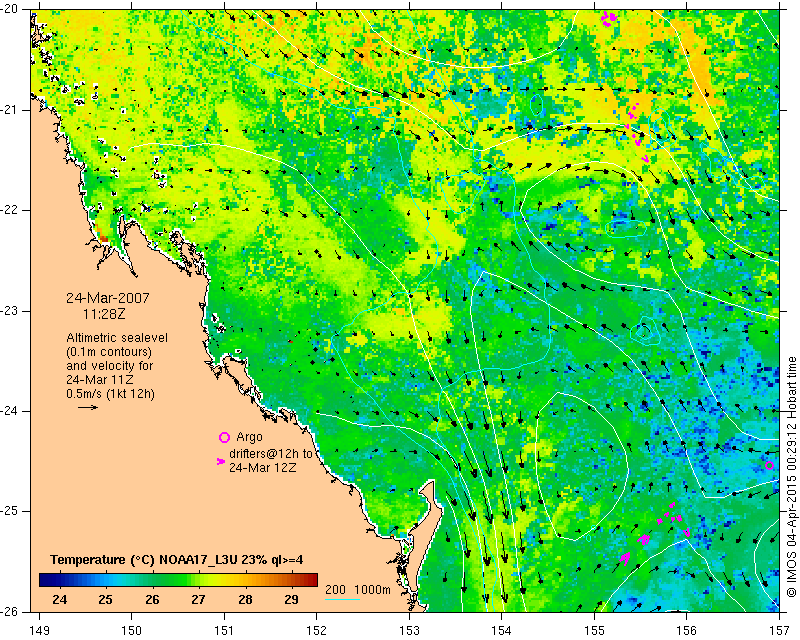Click the '200' isobath depth label
The image size is (800, 640).
pyautogui.click(x=335, y=589)
